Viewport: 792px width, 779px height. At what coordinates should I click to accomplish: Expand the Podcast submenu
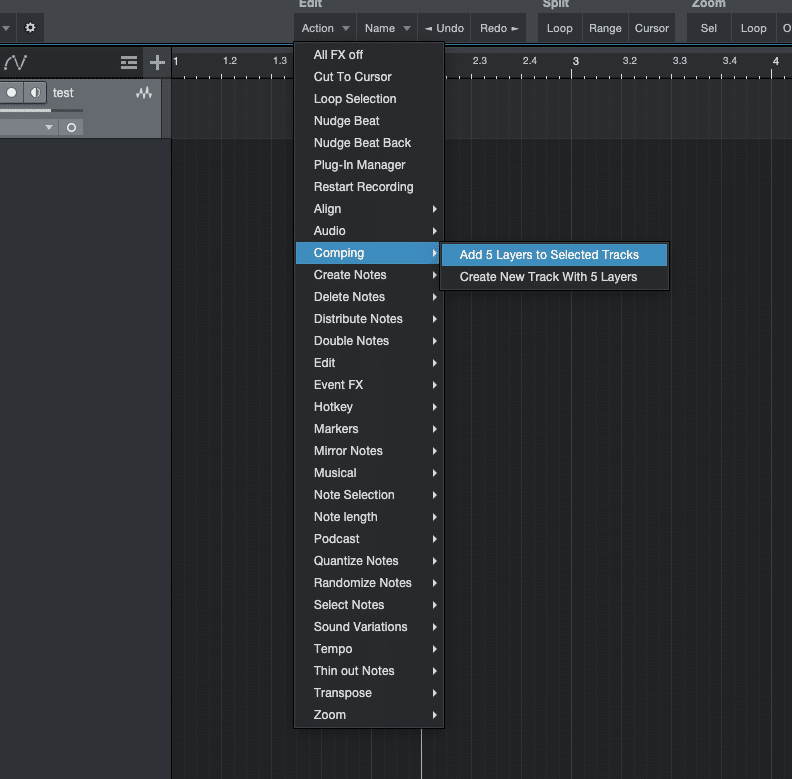pos(369,539)
